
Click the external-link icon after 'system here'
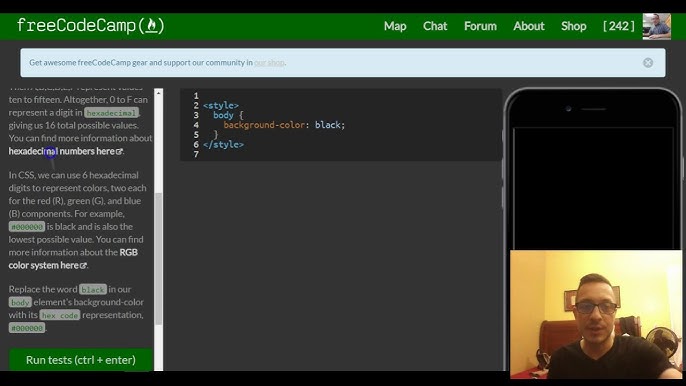(83, 266)
